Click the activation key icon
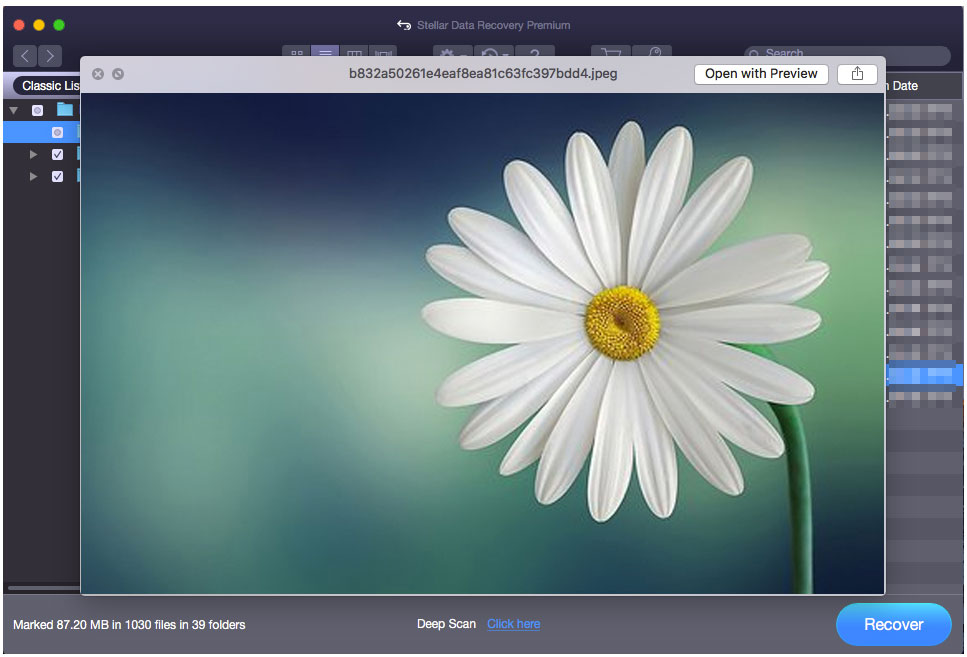Screen dimensions: 967x657 [652, 52]
